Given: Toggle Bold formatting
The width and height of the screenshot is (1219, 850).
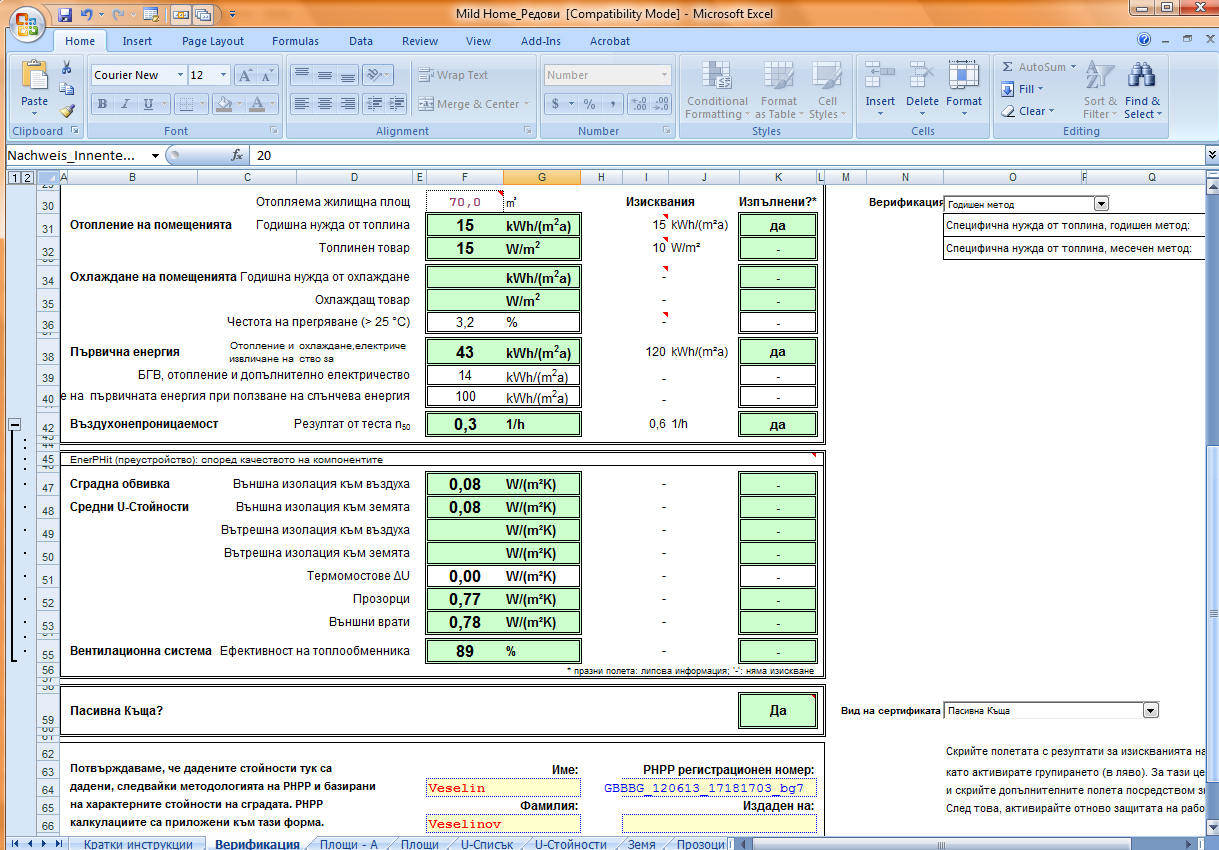Looking at the screenshot, I should tap(102, 104).
